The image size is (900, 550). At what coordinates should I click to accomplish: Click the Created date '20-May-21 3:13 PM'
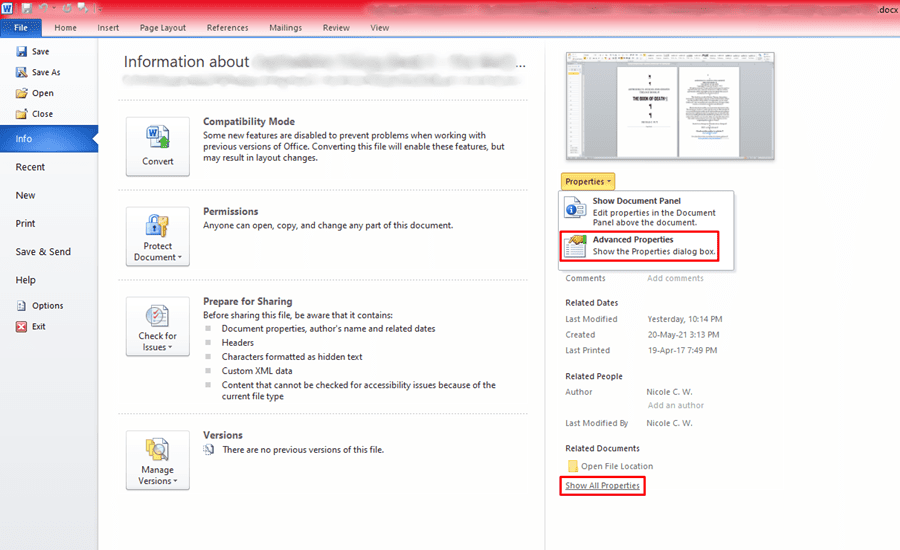pos(683,335)
